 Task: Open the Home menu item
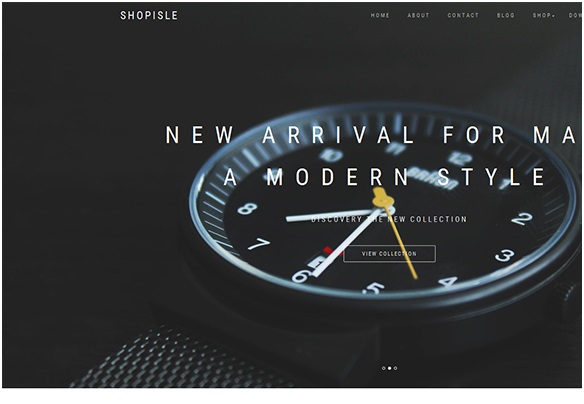(x=380, y=15)
